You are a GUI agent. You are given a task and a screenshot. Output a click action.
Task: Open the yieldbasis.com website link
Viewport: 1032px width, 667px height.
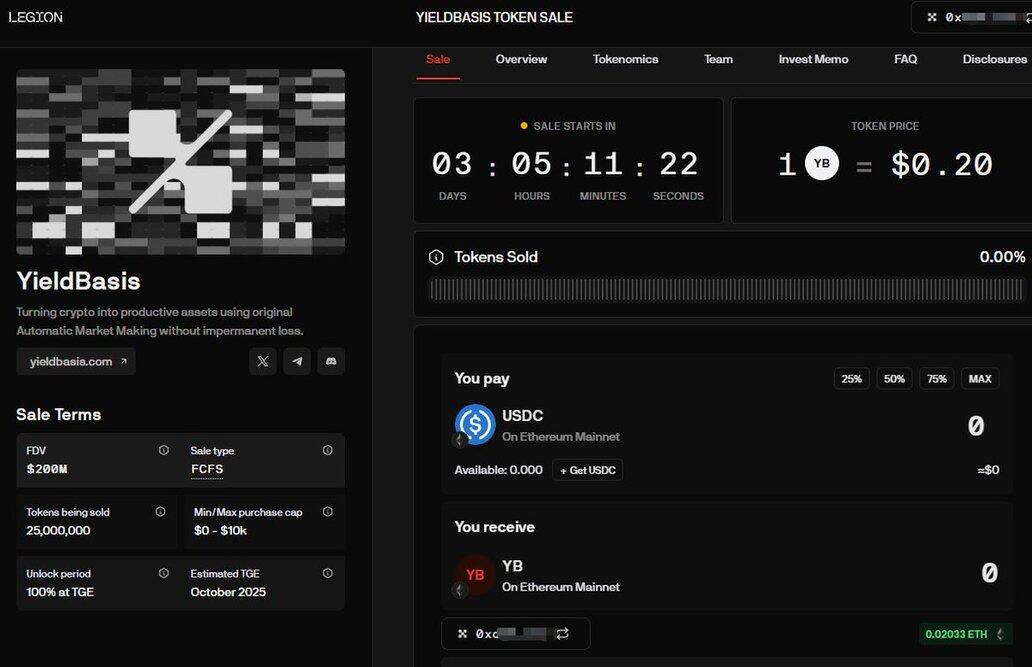pos(76,361)
